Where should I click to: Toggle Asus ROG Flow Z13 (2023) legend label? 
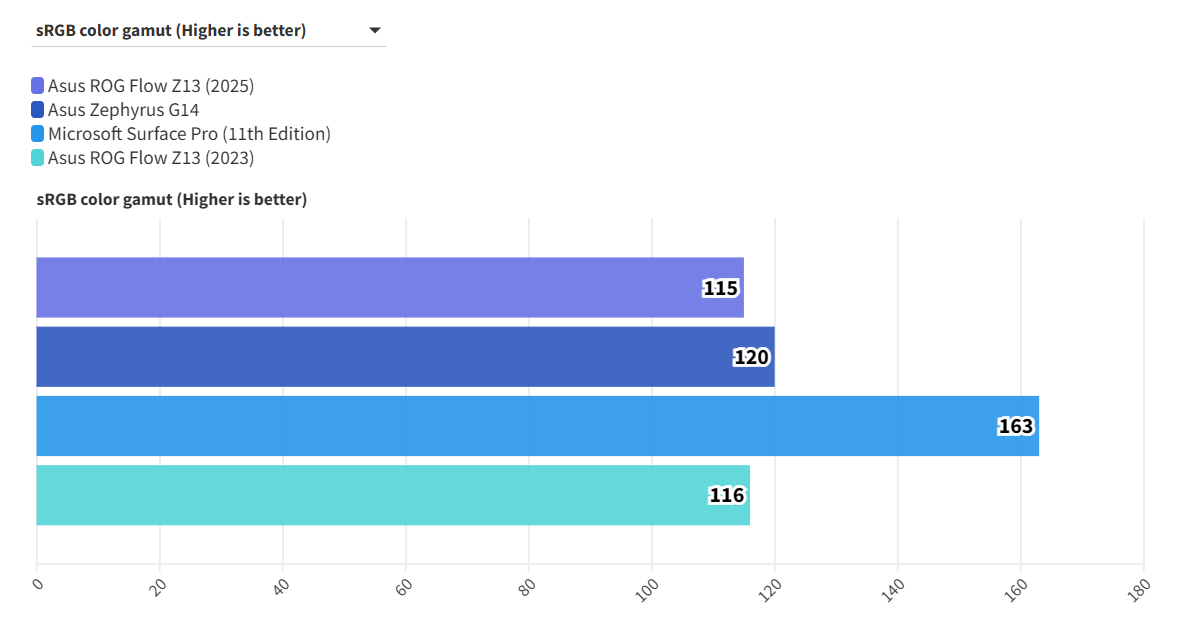[x=151, y=158]
